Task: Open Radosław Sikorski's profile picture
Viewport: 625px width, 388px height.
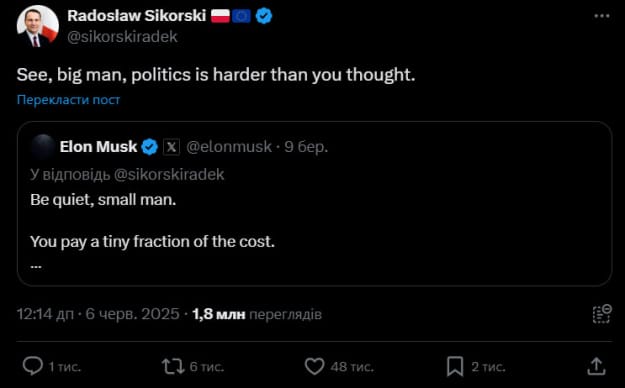Action: pyautogui.click(x=37, y=26)
